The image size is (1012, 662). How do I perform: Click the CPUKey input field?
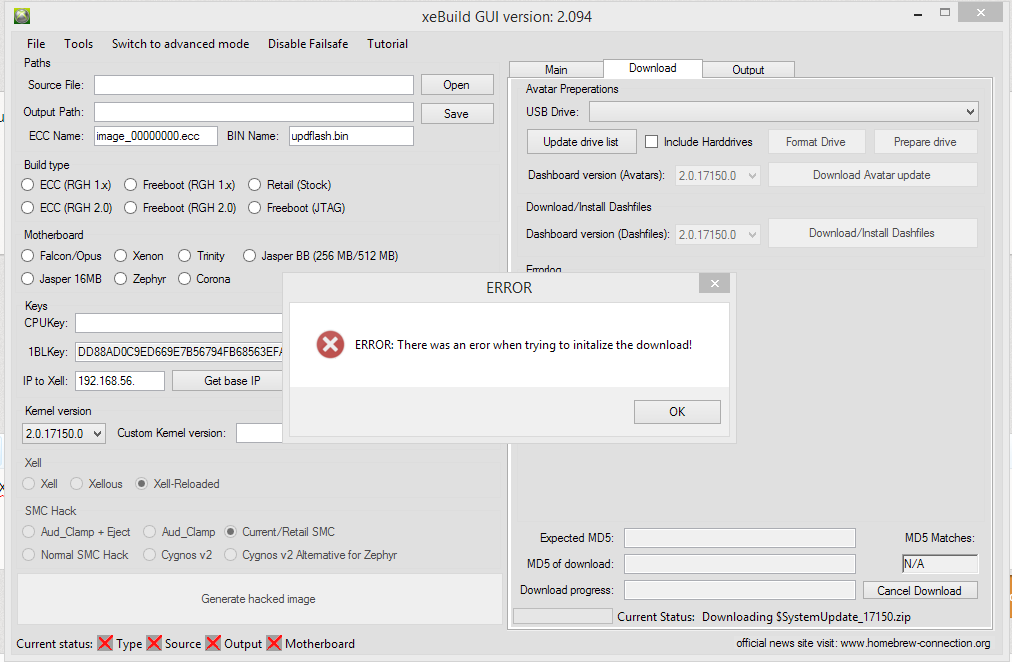179,323
